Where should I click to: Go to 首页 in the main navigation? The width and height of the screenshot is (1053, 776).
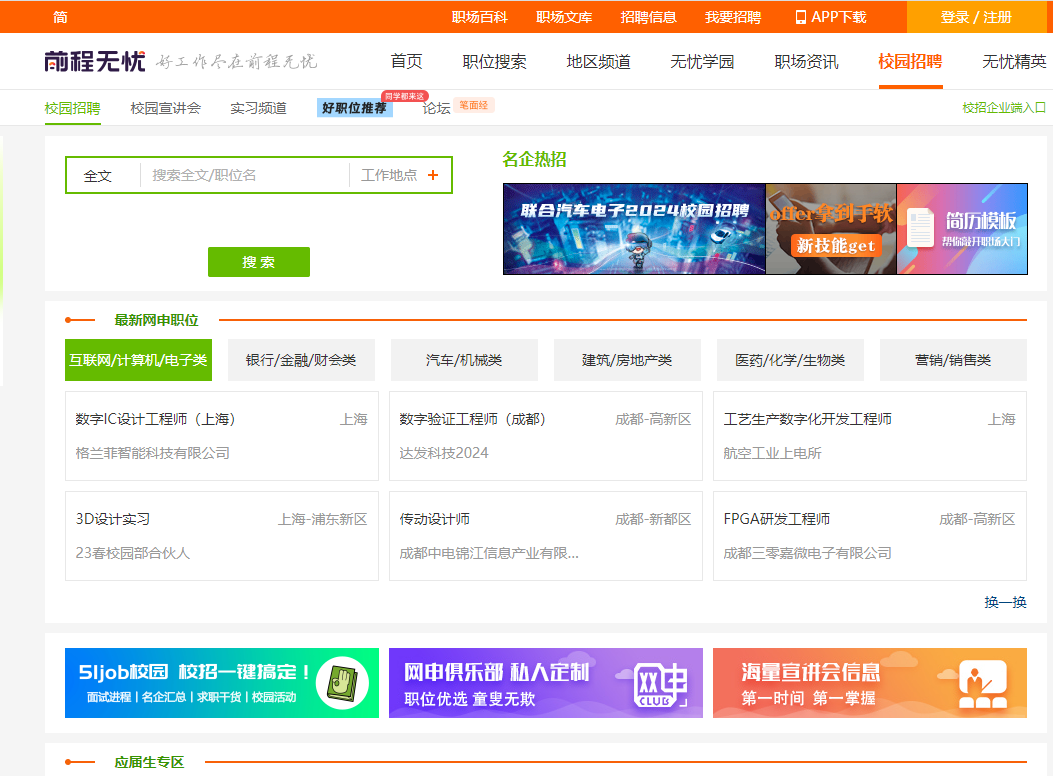pyautogui.click(x=407, y=62)
